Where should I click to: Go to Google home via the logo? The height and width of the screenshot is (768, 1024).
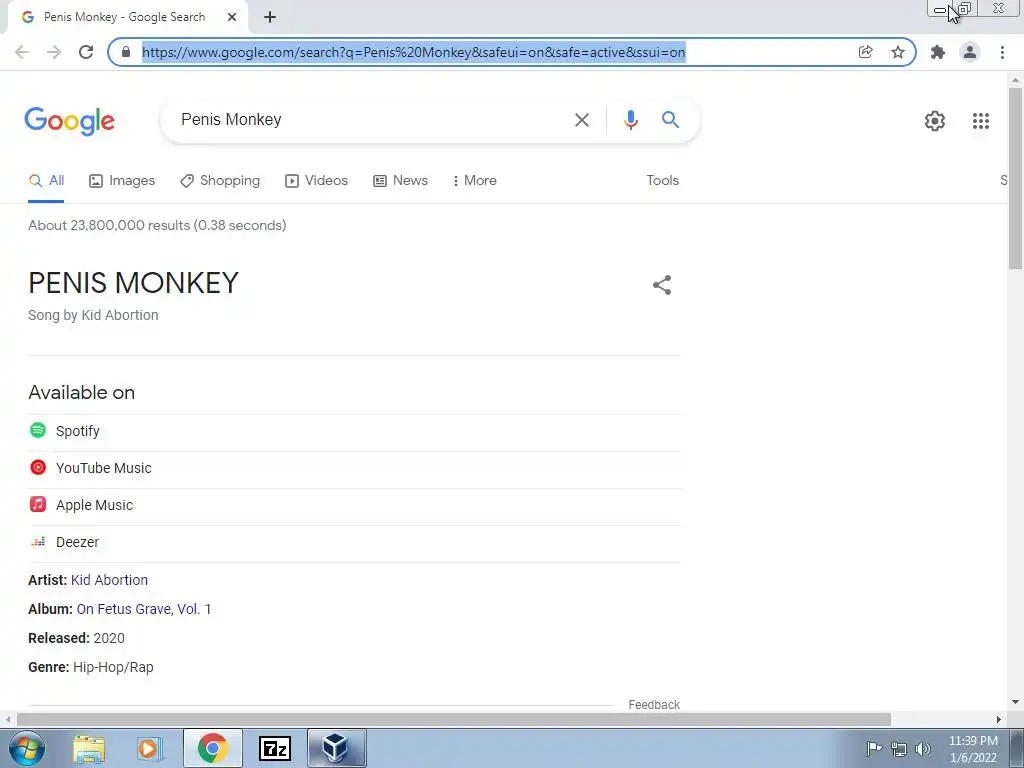[69, 121]
